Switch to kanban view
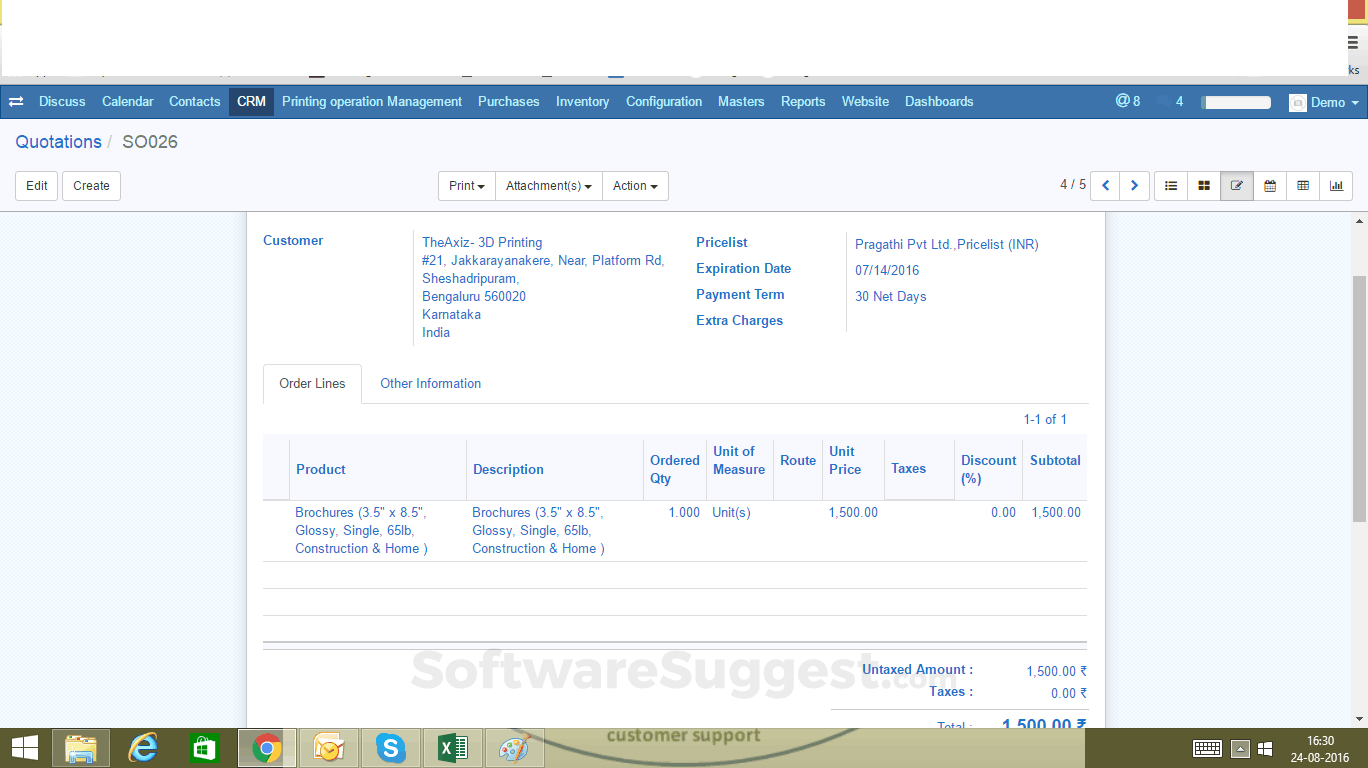Image resolution: width=1368 pixels, height=768 pixels. click(1204, 186)
